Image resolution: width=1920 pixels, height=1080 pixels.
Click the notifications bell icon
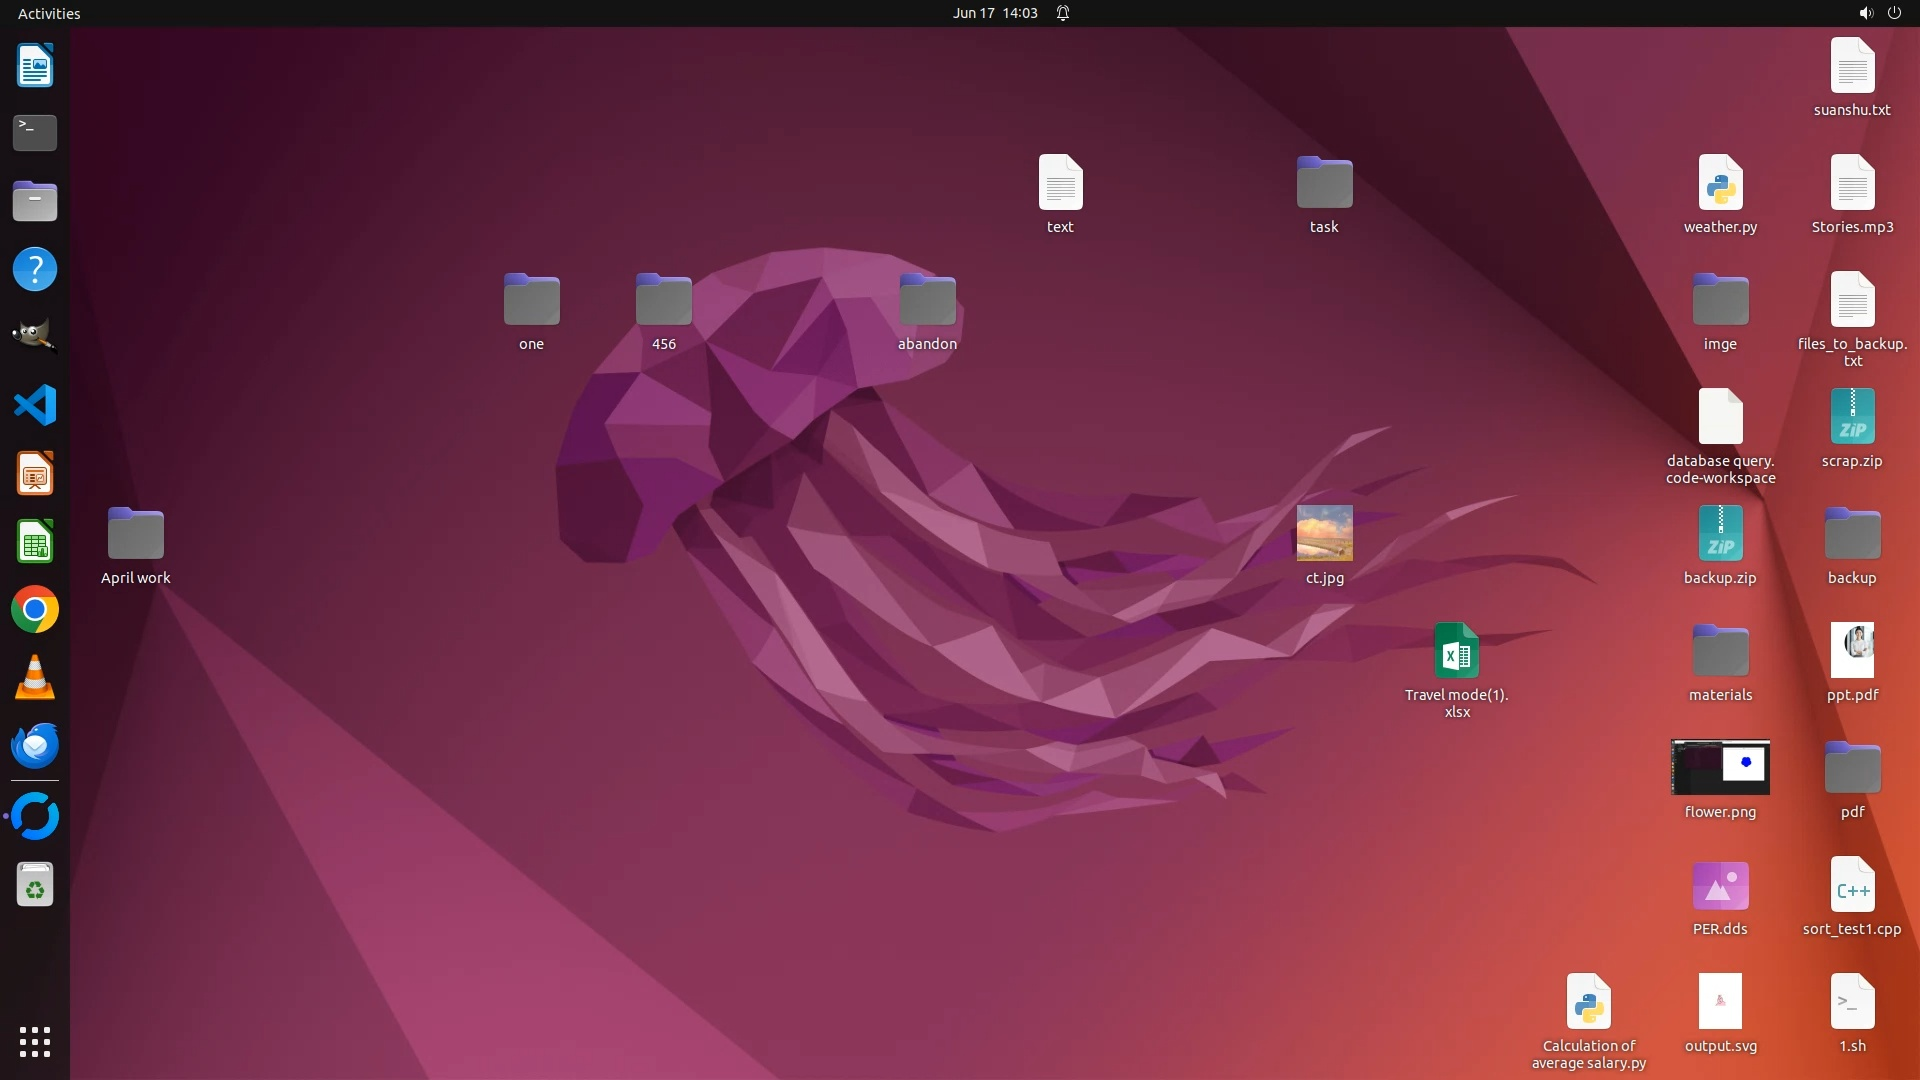pyautogui.click(x=1063, y=13)
